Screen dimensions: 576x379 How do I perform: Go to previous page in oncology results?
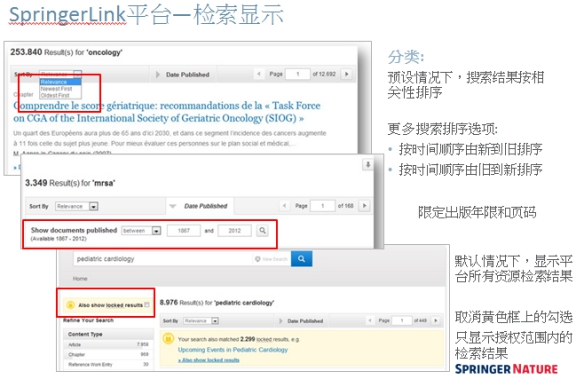(x=259, y=74)
